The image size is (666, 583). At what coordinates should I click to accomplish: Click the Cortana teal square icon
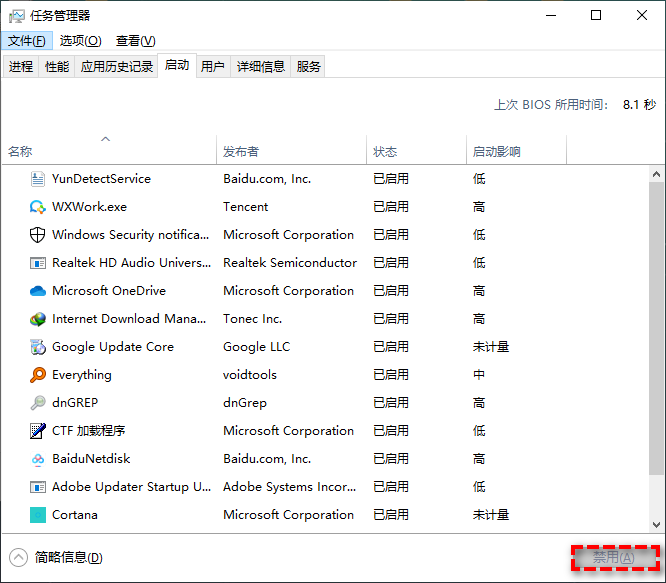coord(37,515)
